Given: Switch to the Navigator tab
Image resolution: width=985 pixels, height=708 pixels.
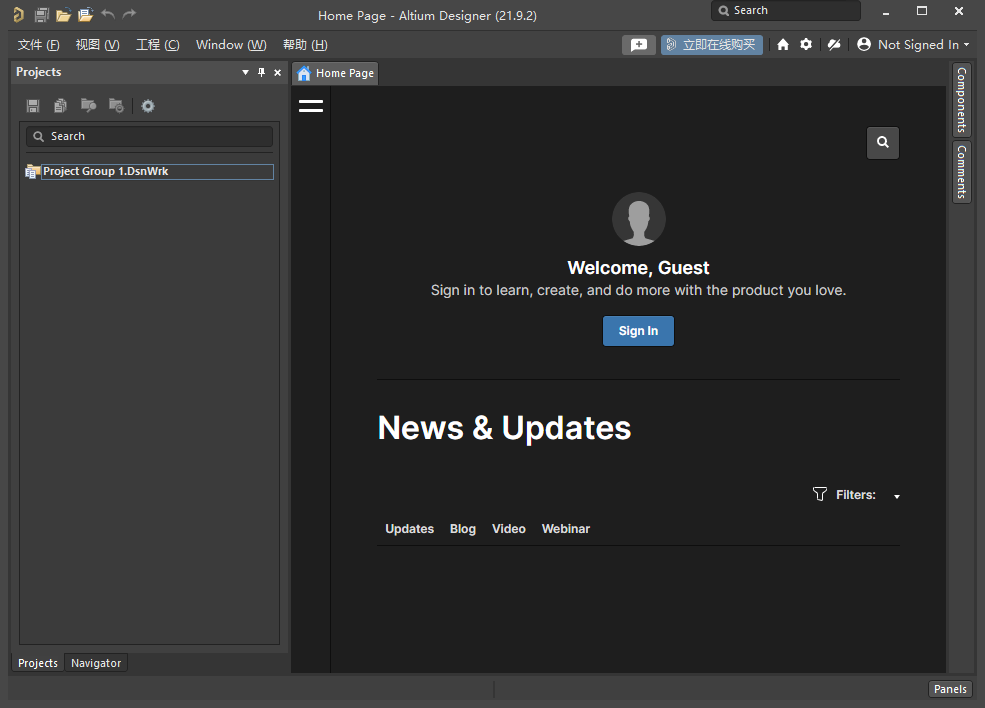Looking at the screenshot, I should [x=96, y=663].
